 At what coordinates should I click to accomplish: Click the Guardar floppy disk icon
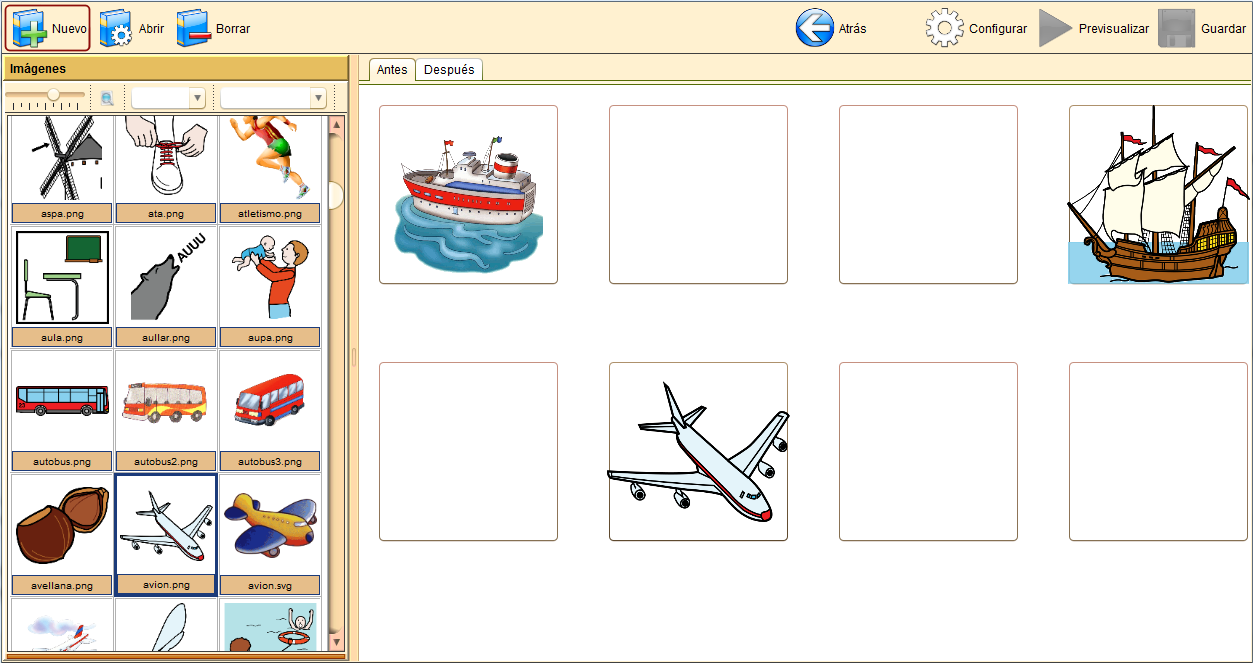(x=1177, y=28)
